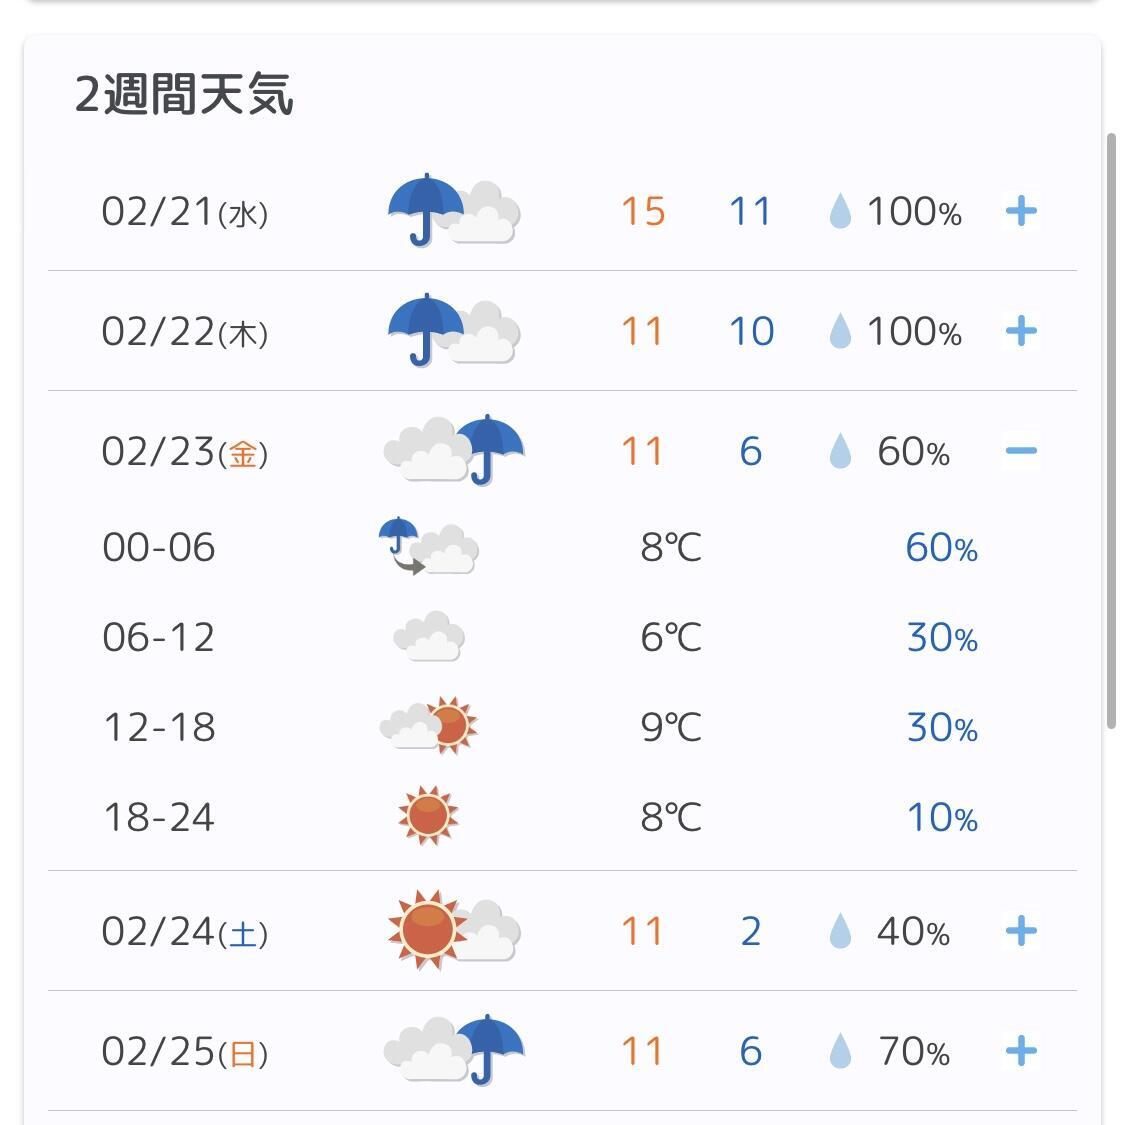Click the sunny icon for 18-24 slot
Screen dimensions: 1125x1125
pyautogui.click(x=428, y=816)
